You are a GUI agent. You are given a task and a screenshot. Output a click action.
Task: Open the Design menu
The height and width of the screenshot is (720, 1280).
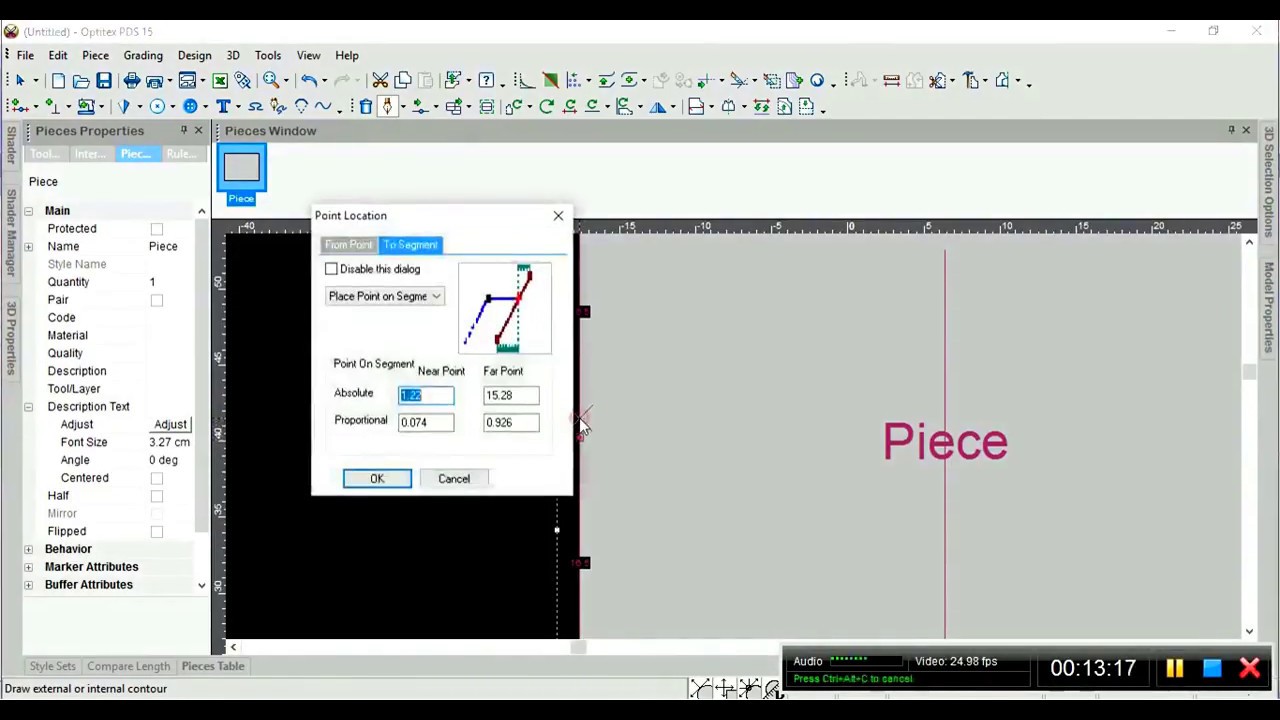194,55
